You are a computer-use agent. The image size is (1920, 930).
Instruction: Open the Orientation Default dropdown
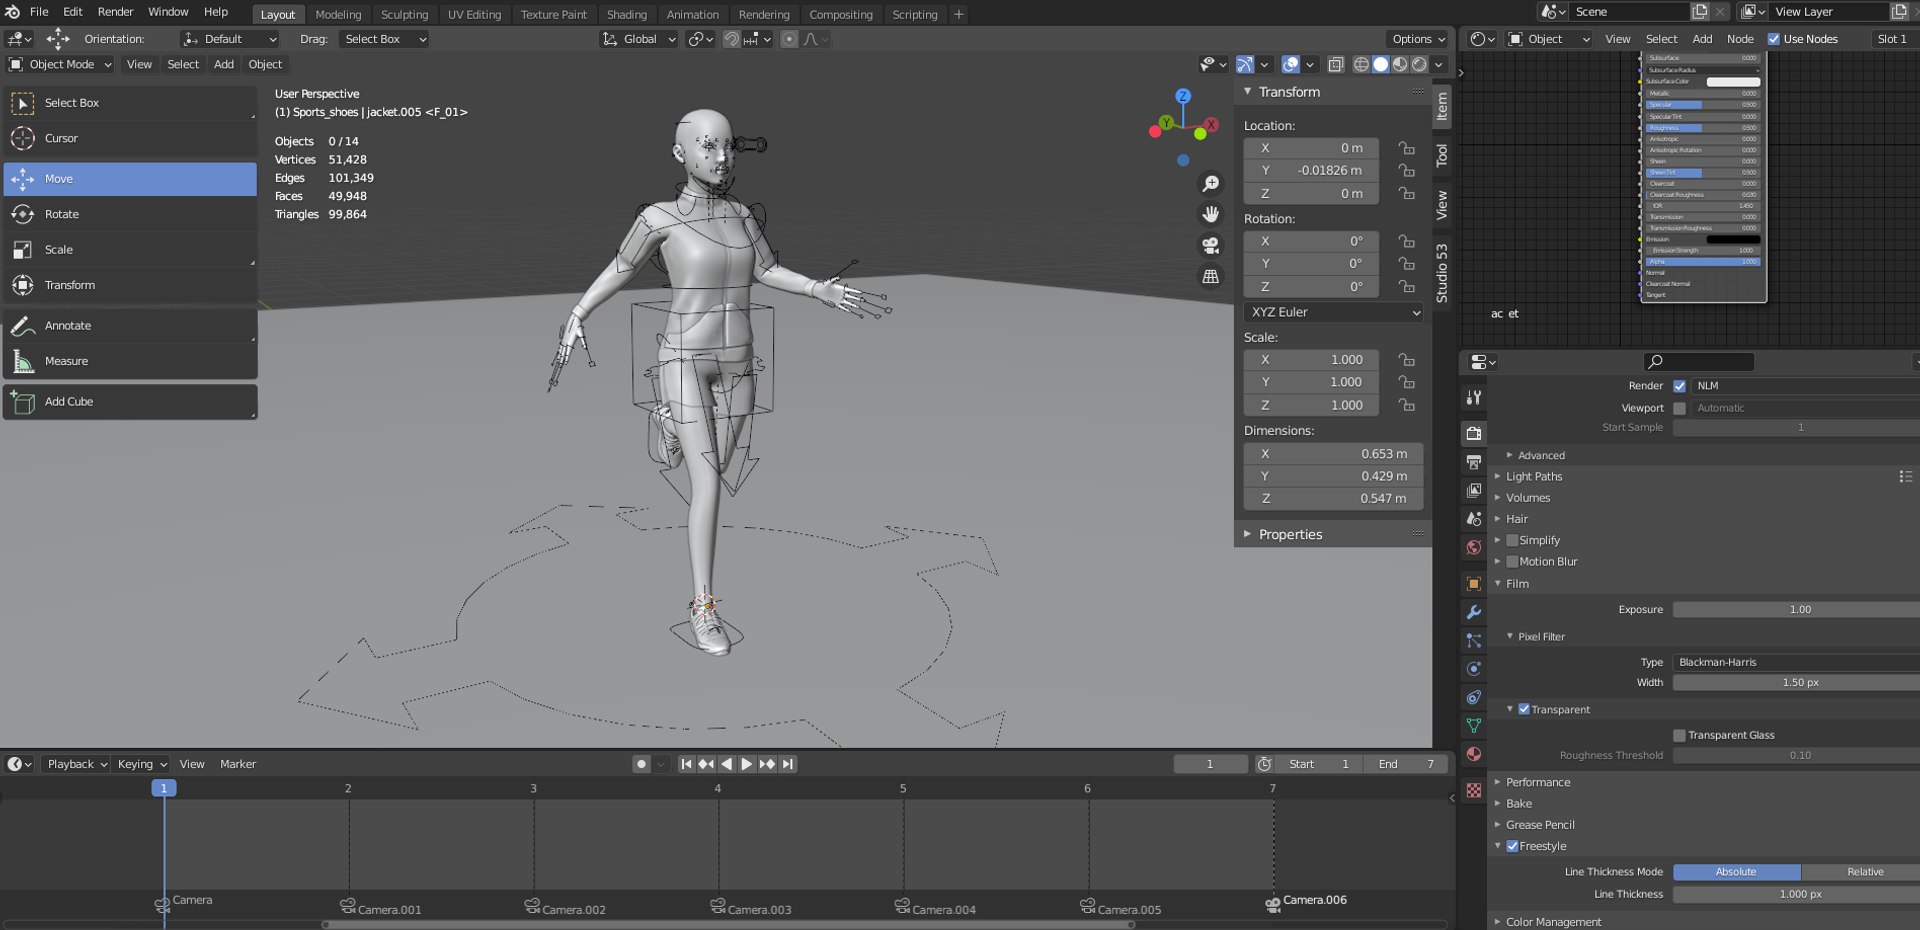[230, 39]
